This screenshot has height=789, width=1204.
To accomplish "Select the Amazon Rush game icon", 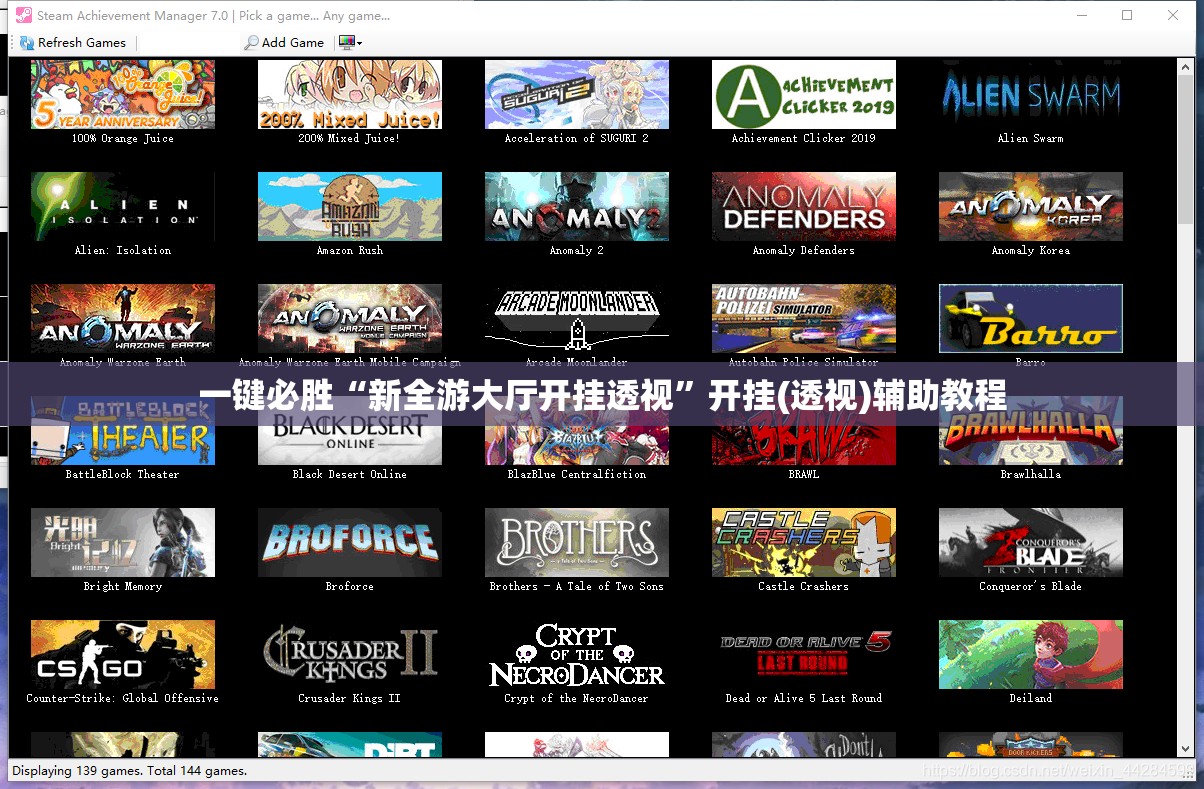I will coord(350,206).
